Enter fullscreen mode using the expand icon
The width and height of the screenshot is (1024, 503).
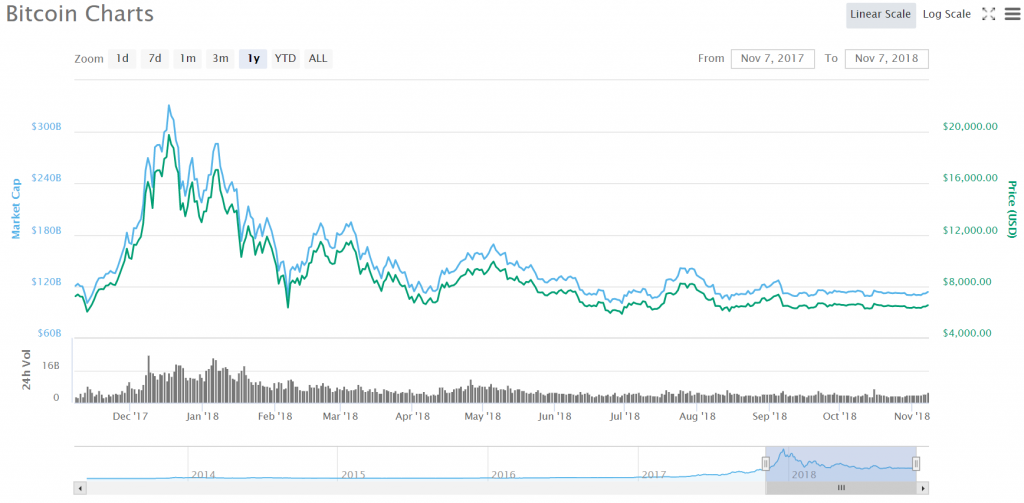tap(988, 14)
